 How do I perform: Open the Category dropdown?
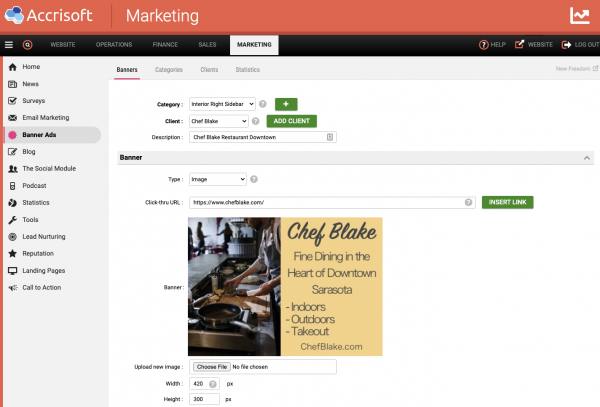222,104
